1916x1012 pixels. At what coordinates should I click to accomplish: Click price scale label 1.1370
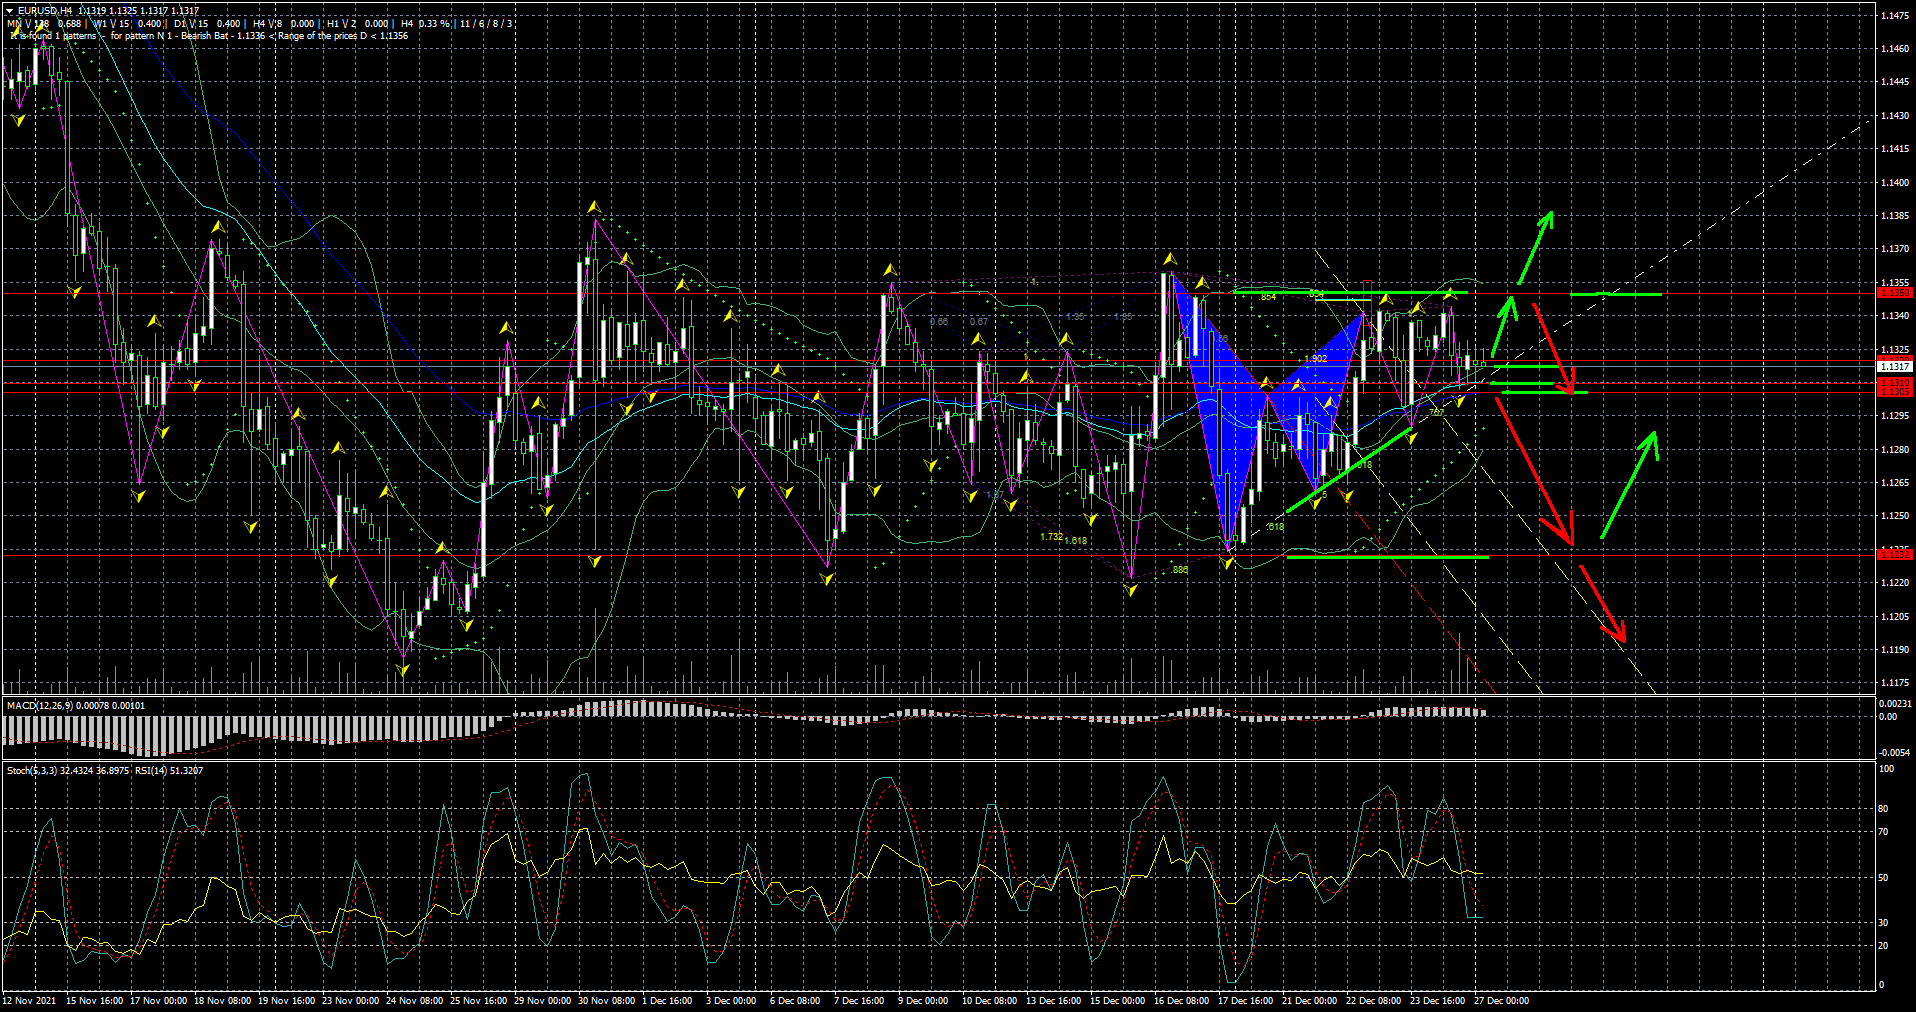[1895, 249]
